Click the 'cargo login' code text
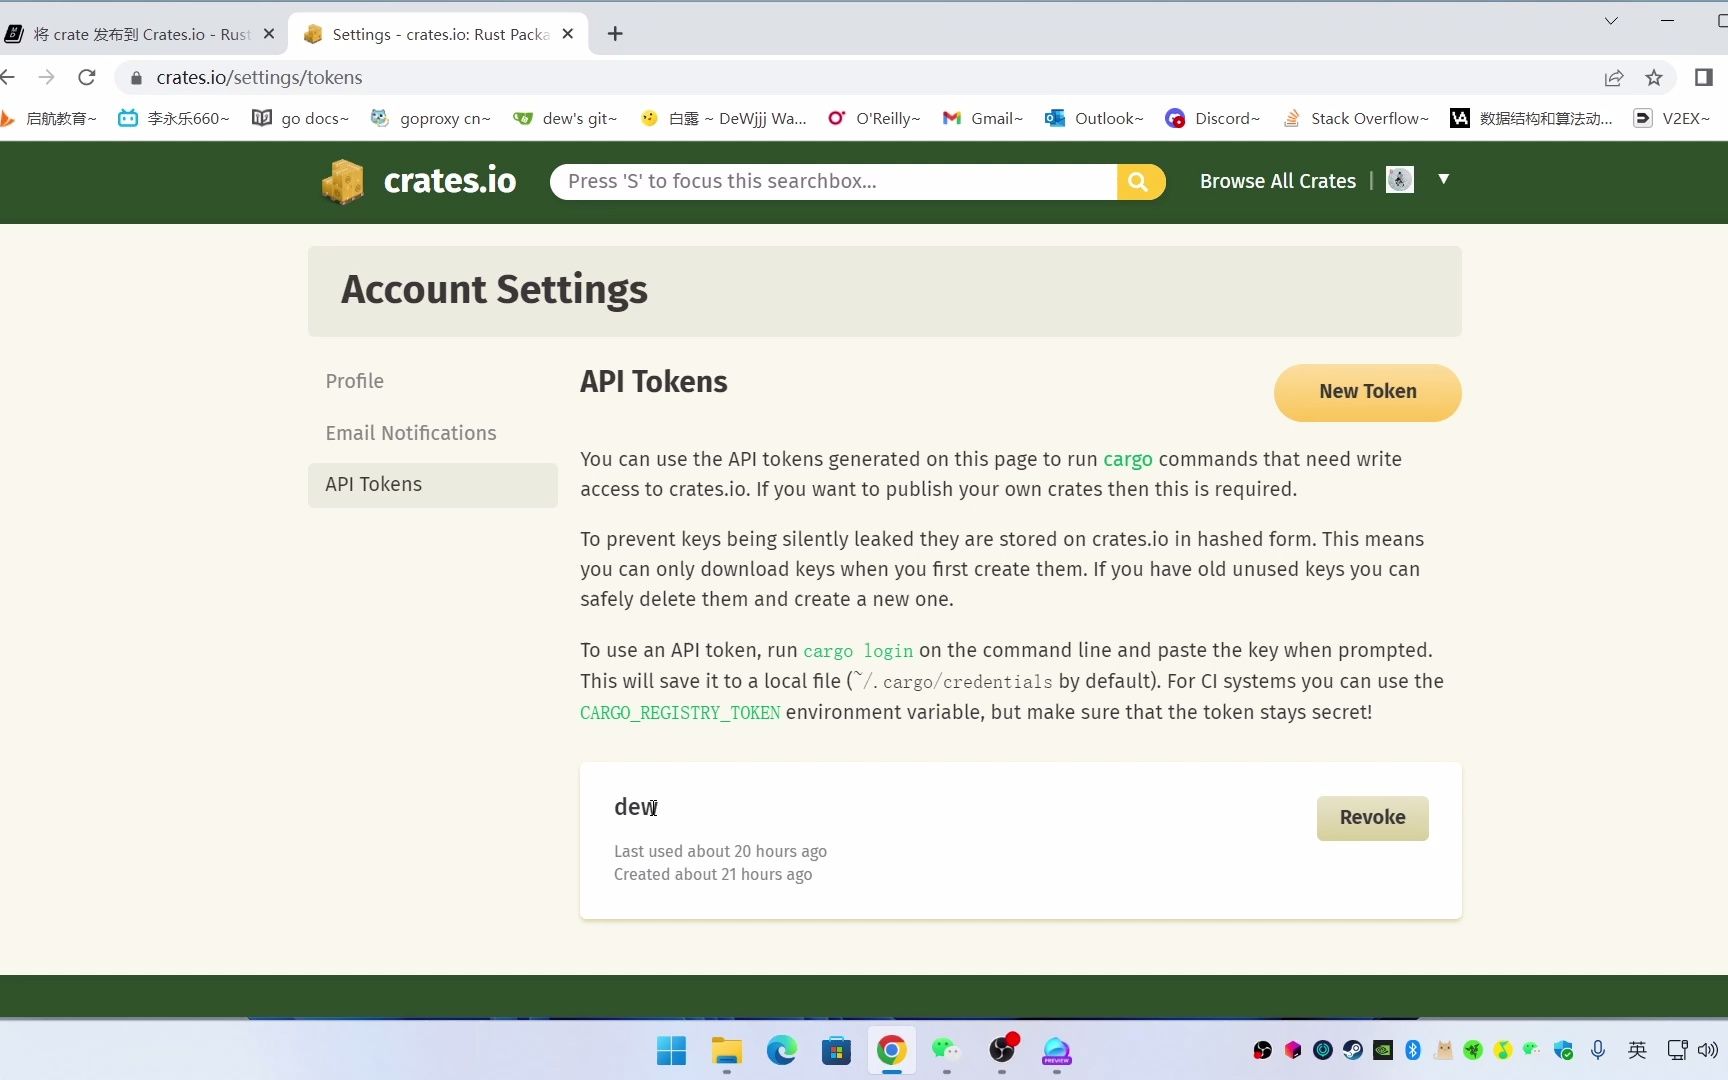This screenshot has width=1728, height=1080. click(x=858, y=651)
